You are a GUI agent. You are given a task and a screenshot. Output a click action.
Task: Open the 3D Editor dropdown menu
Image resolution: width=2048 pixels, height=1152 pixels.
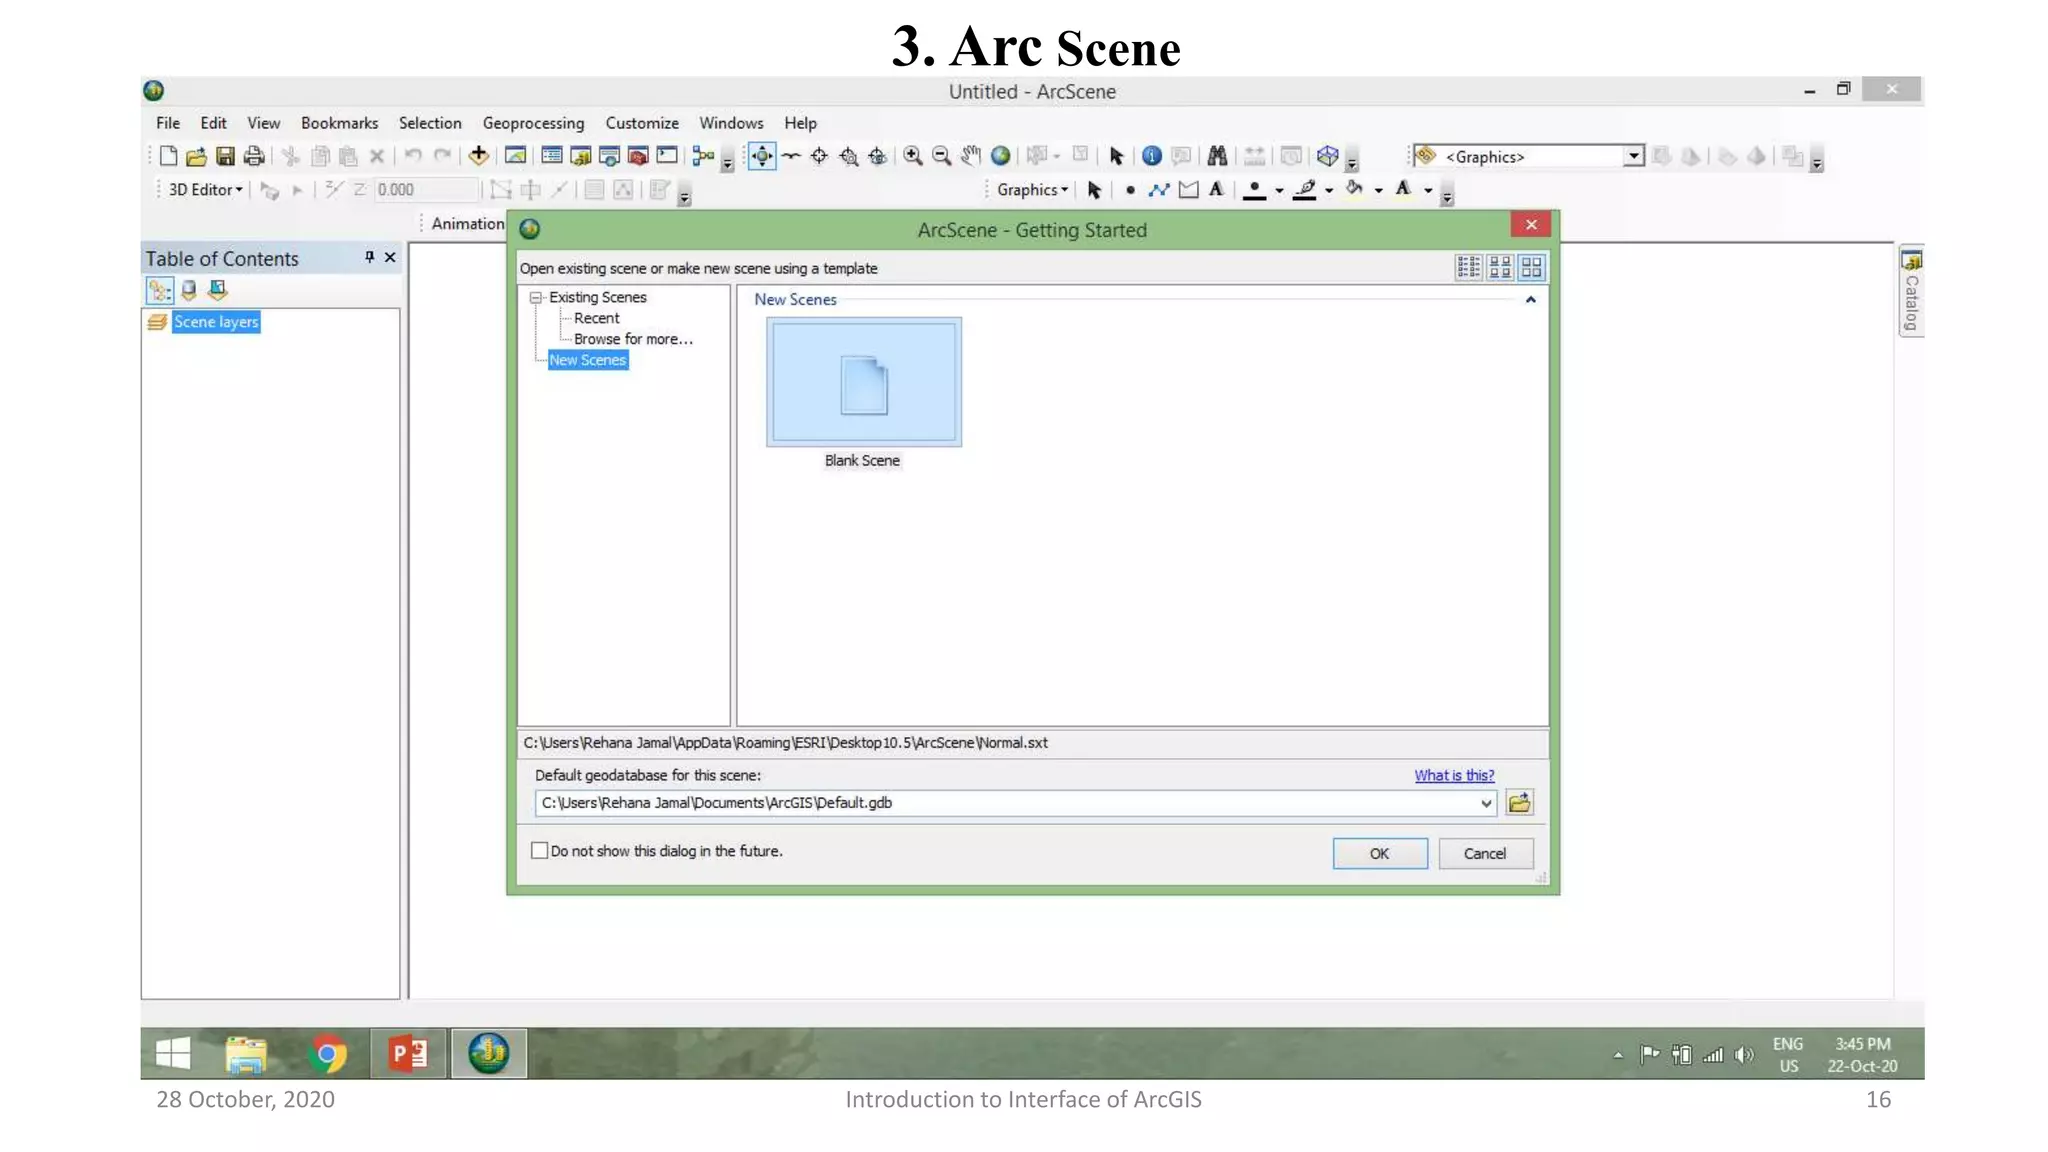click(206, 190)
